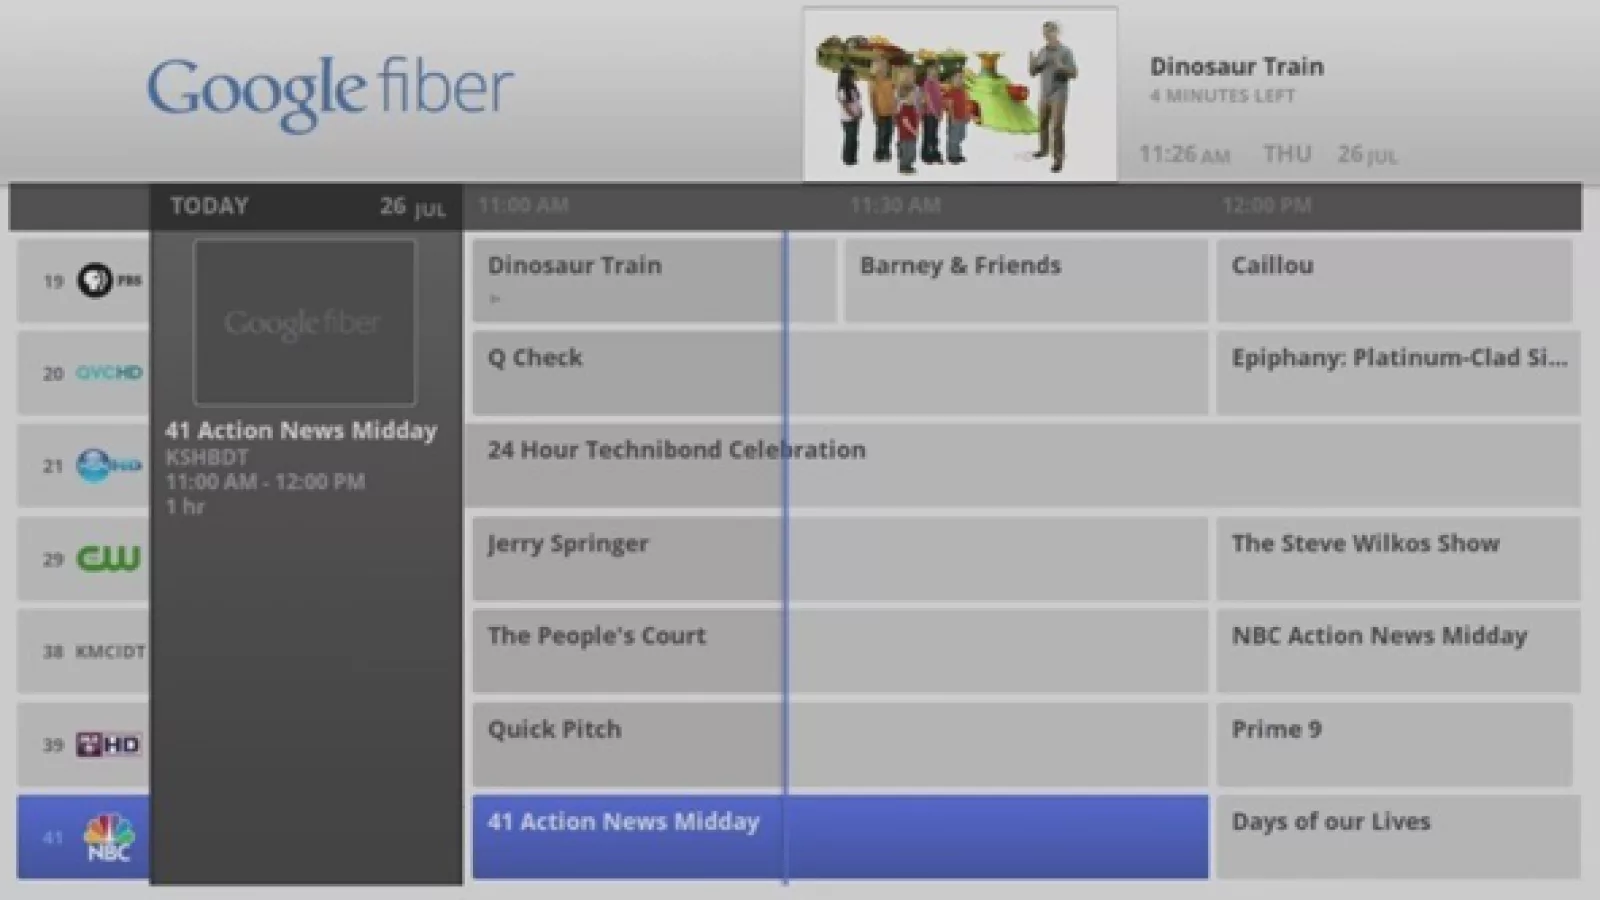The height and width of the screenshot is (900, 1600).
Task: Select the KMCIDT channel 38 entry
Action: coord(109,652)
